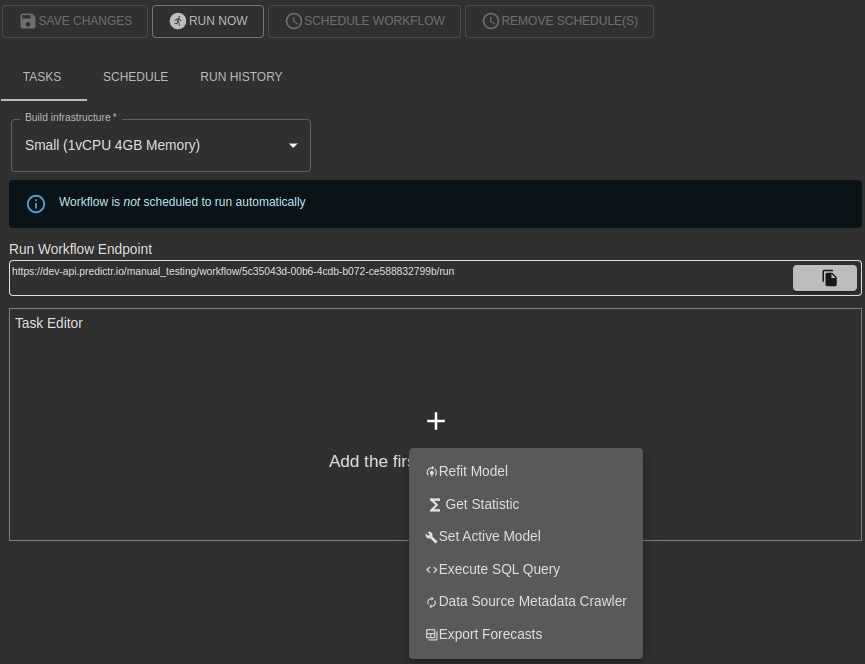
Task: Select Execute SQL Query menu entry
Action: point(526,569)
